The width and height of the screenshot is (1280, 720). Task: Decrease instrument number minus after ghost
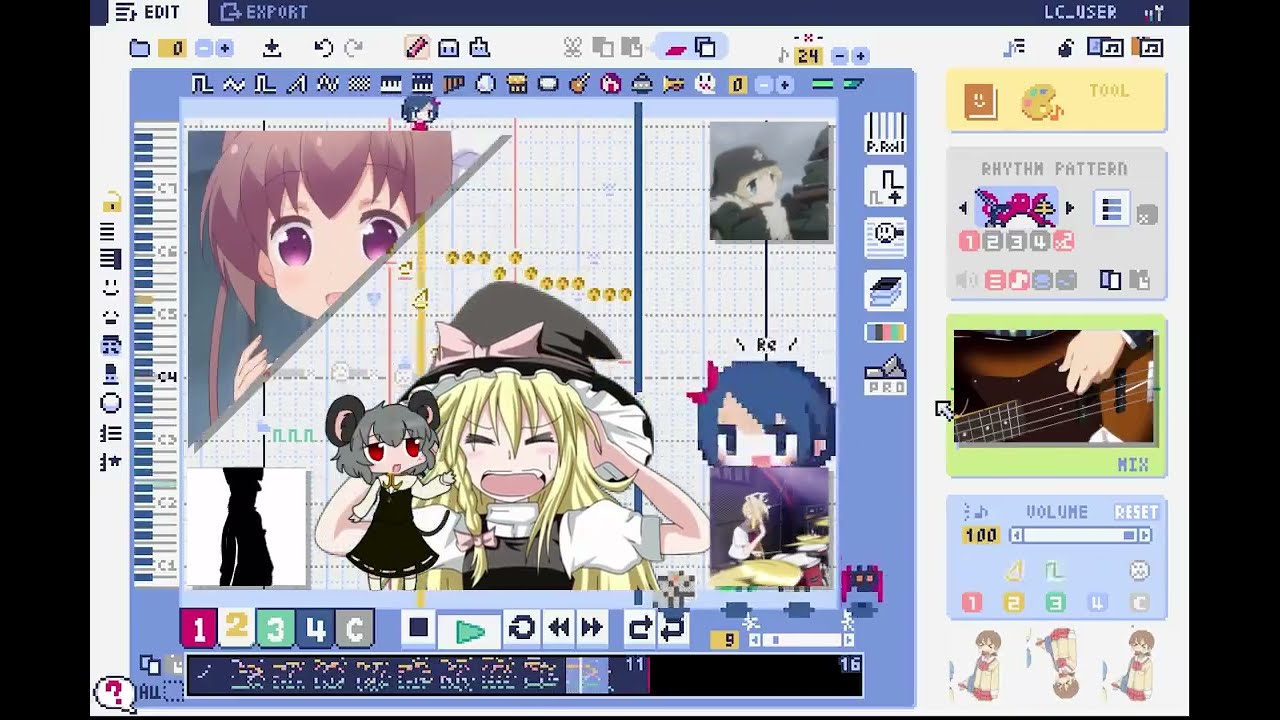pyautogui.click(x=764, y=85)
